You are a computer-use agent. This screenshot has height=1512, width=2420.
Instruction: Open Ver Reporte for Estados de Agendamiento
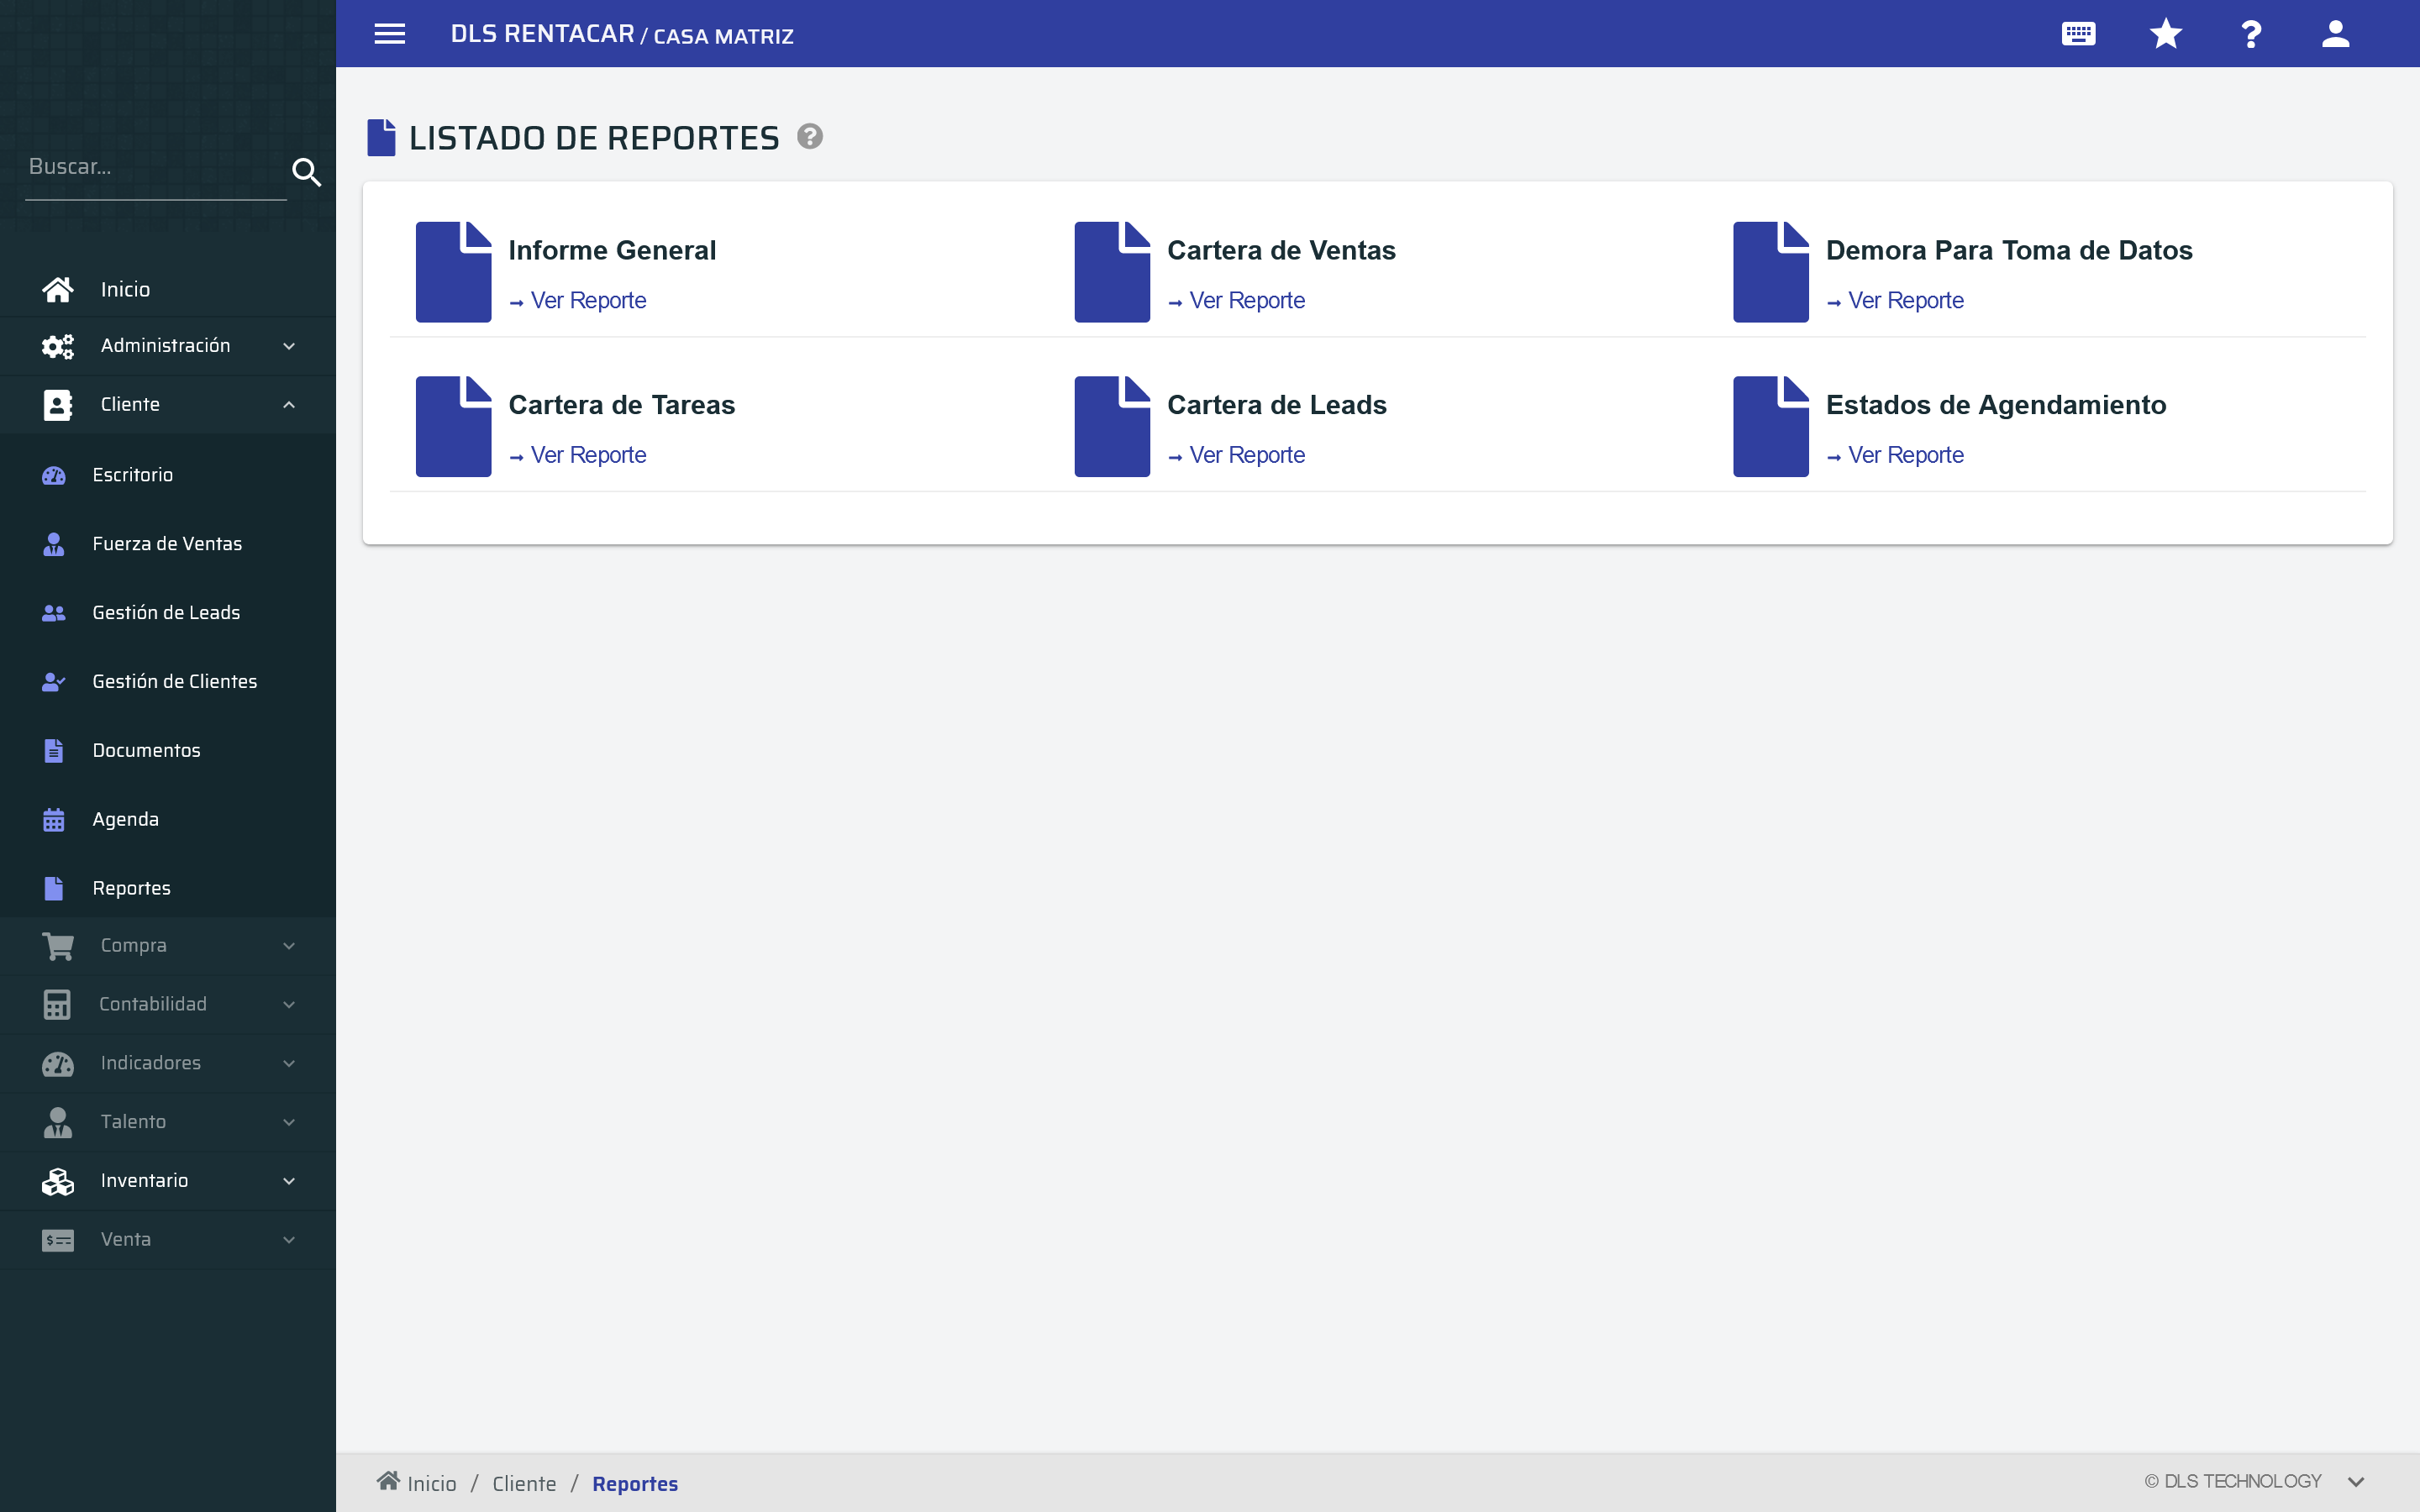tap(1905, 455)
